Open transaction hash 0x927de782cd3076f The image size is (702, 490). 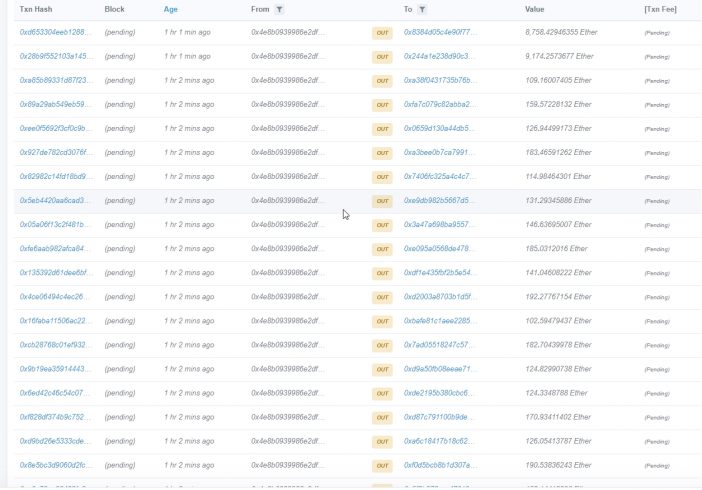(x=56, y=153)
